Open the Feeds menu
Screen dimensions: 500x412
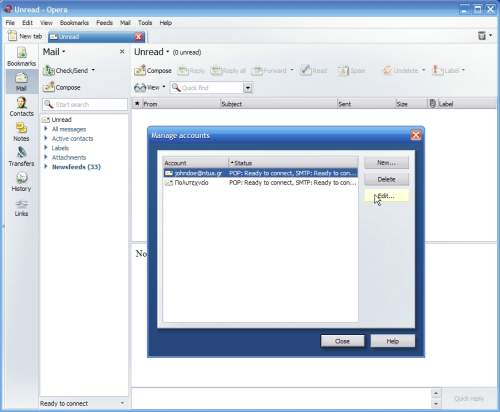click(x=104, y=23)
